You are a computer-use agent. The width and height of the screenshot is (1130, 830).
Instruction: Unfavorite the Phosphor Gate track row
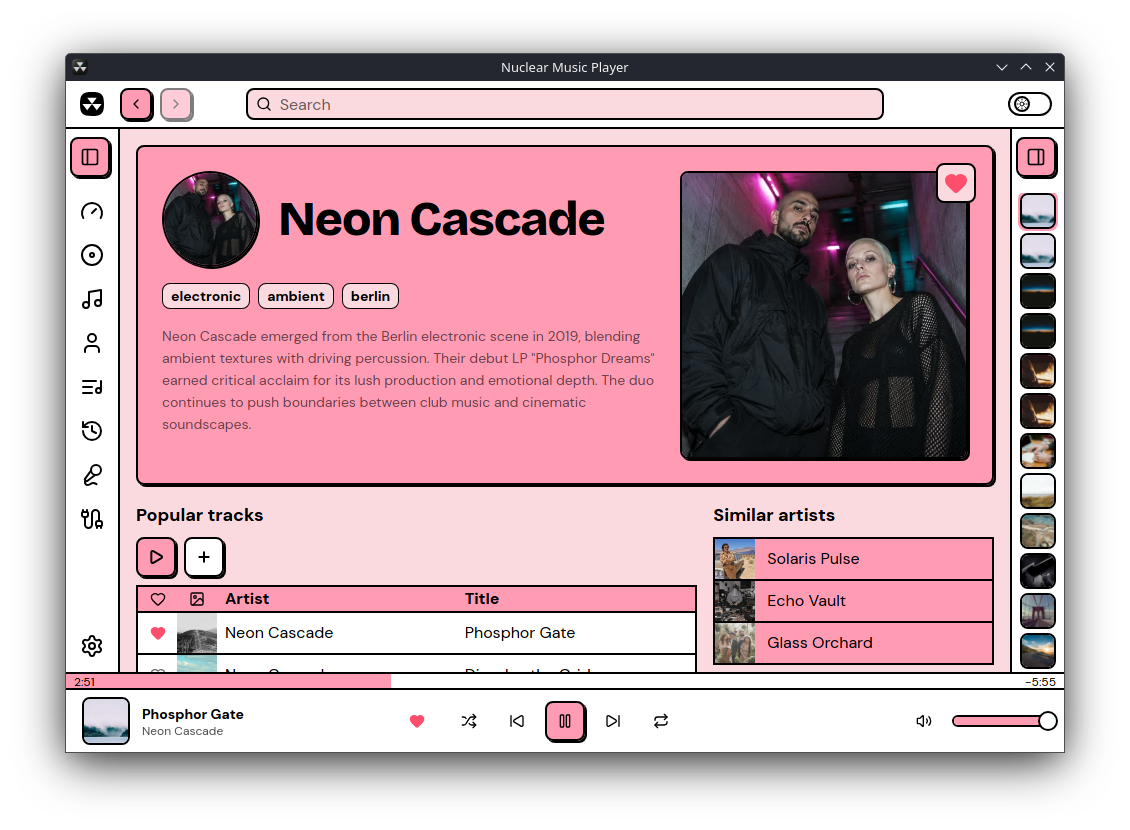pos(158,633)
